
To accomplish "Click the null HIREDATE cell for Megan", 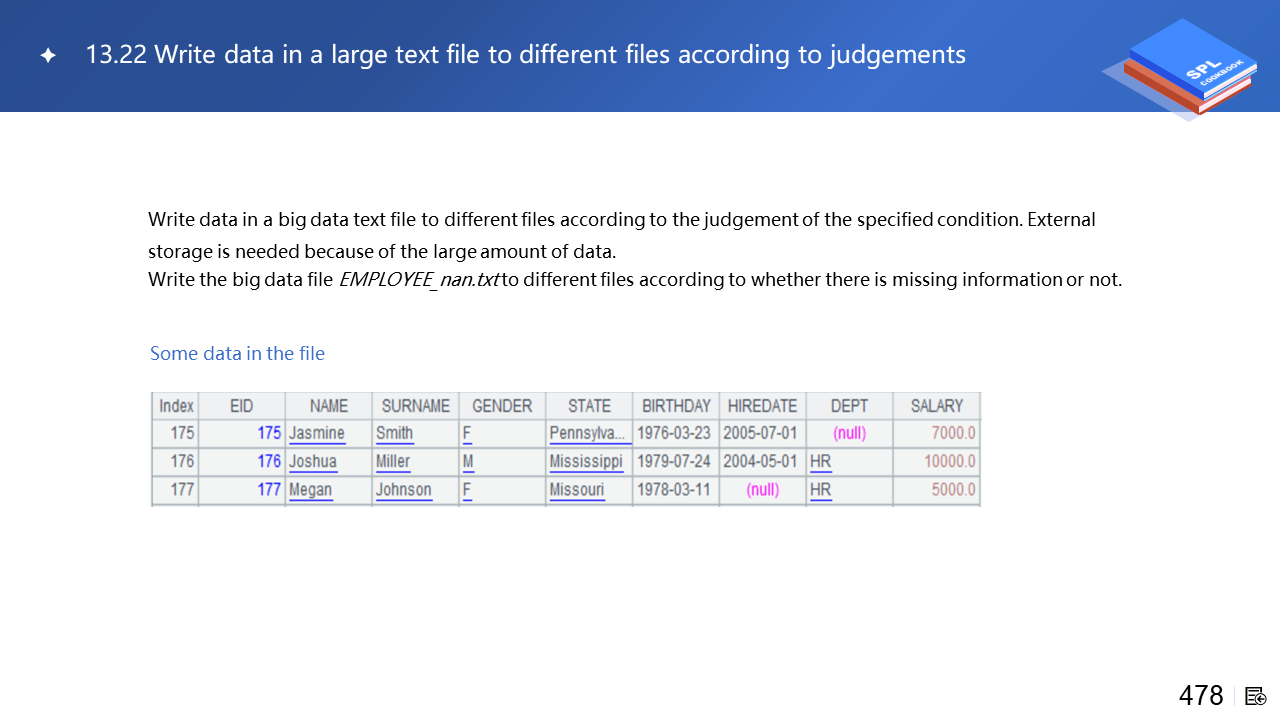I will click(x=762, y=490).
